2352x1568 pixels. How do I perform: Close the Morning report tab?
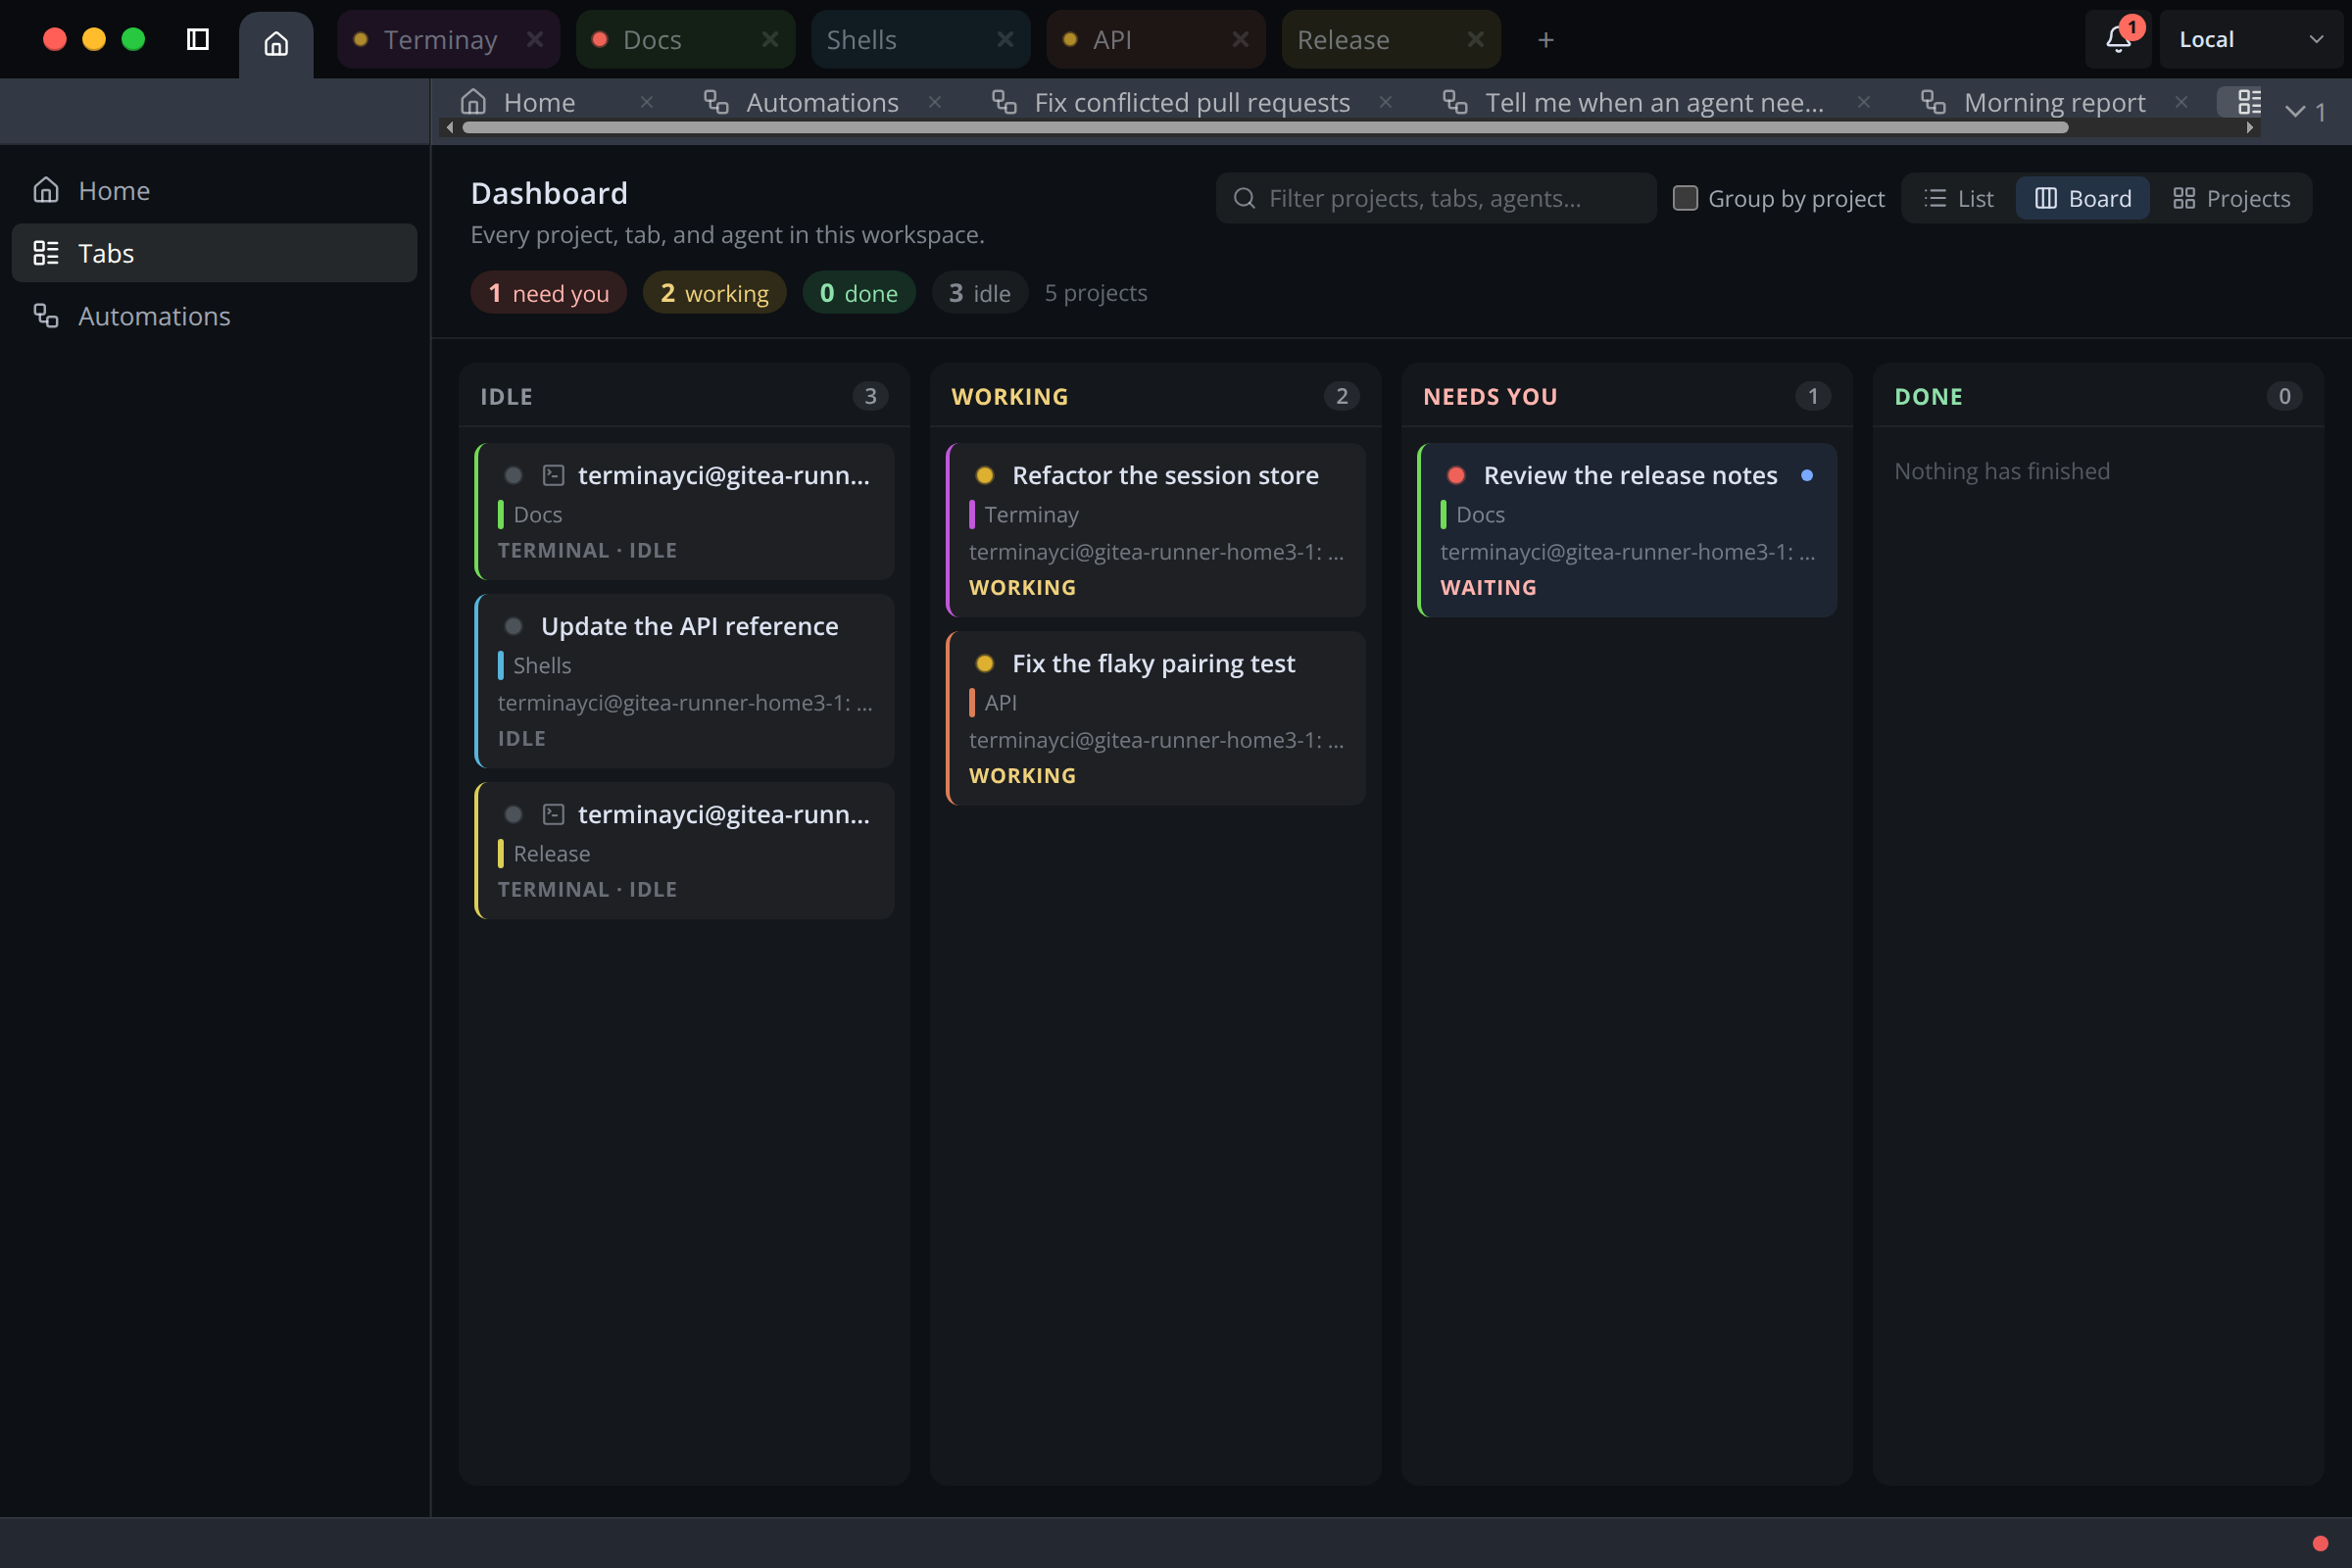[x=2181, y=102]
